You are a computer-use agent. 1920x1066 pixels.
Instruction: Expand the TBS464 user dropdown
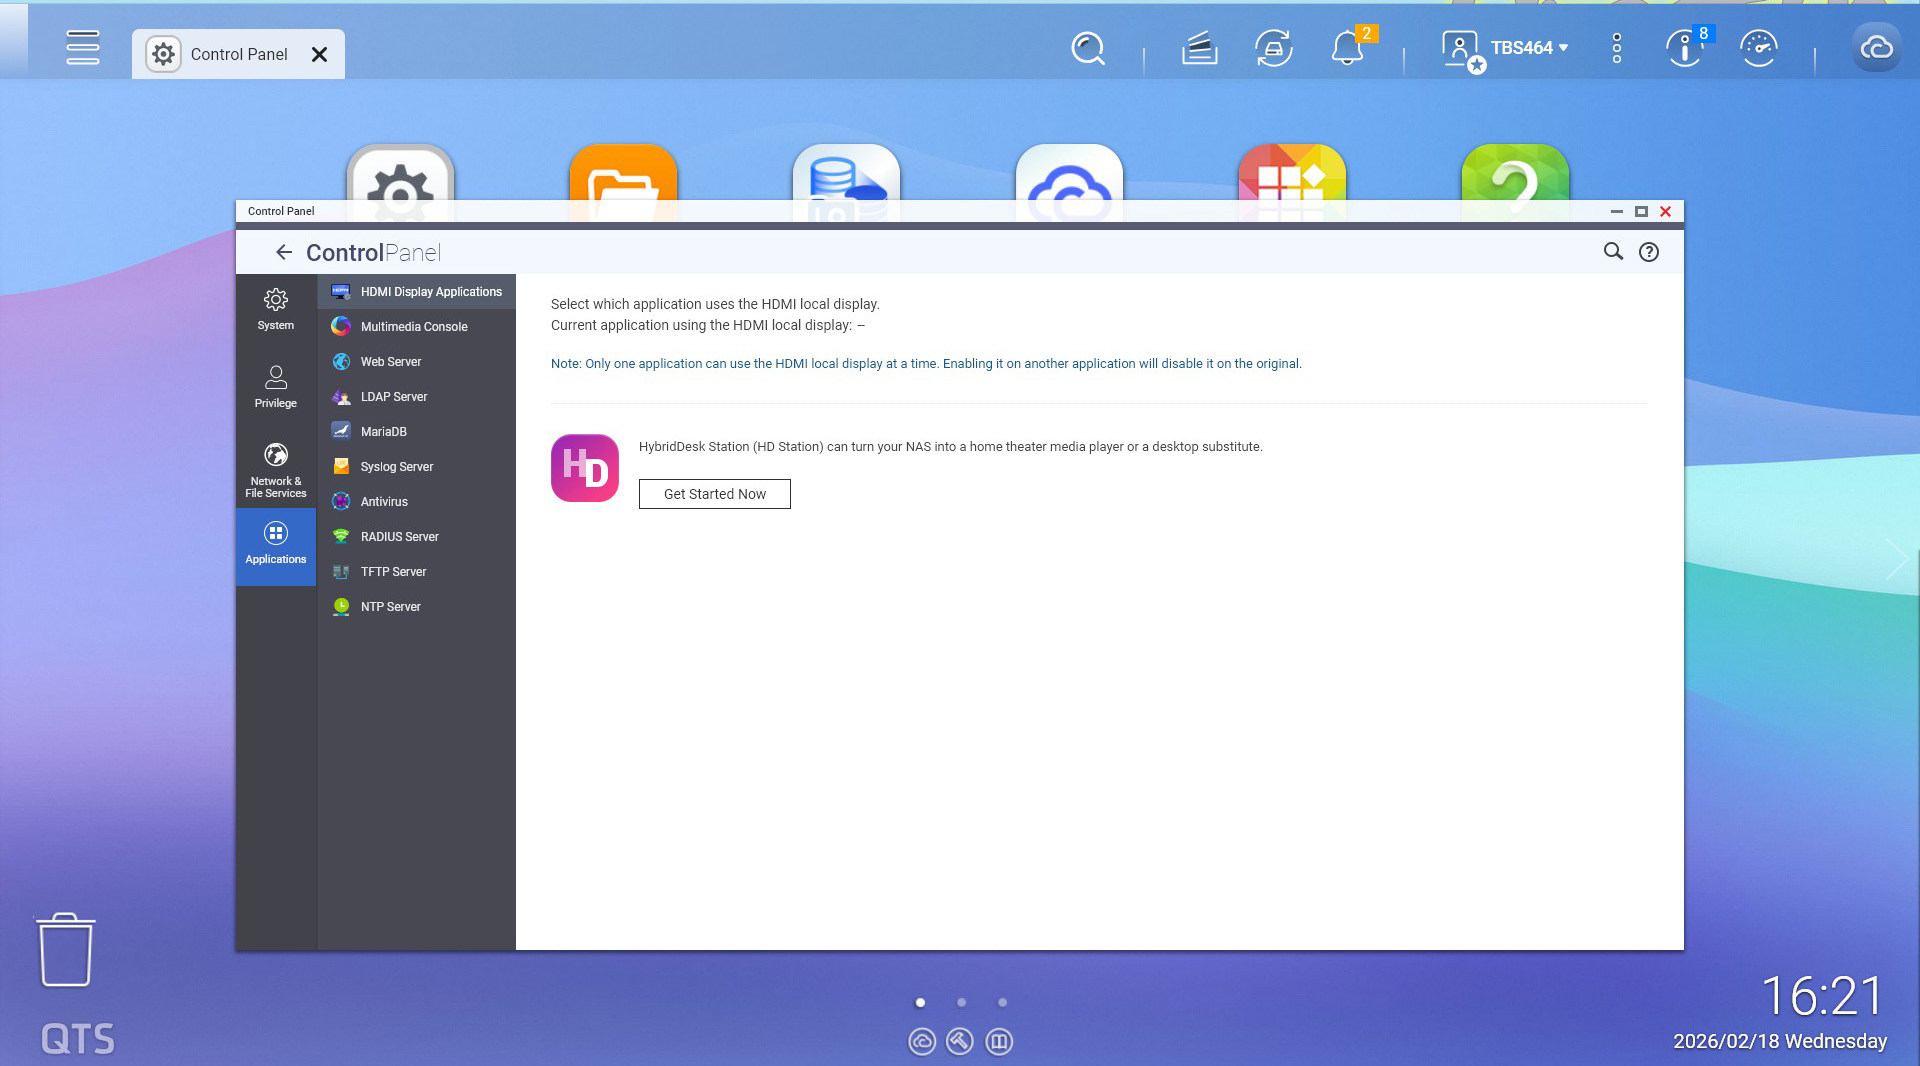pos(1528,48)
